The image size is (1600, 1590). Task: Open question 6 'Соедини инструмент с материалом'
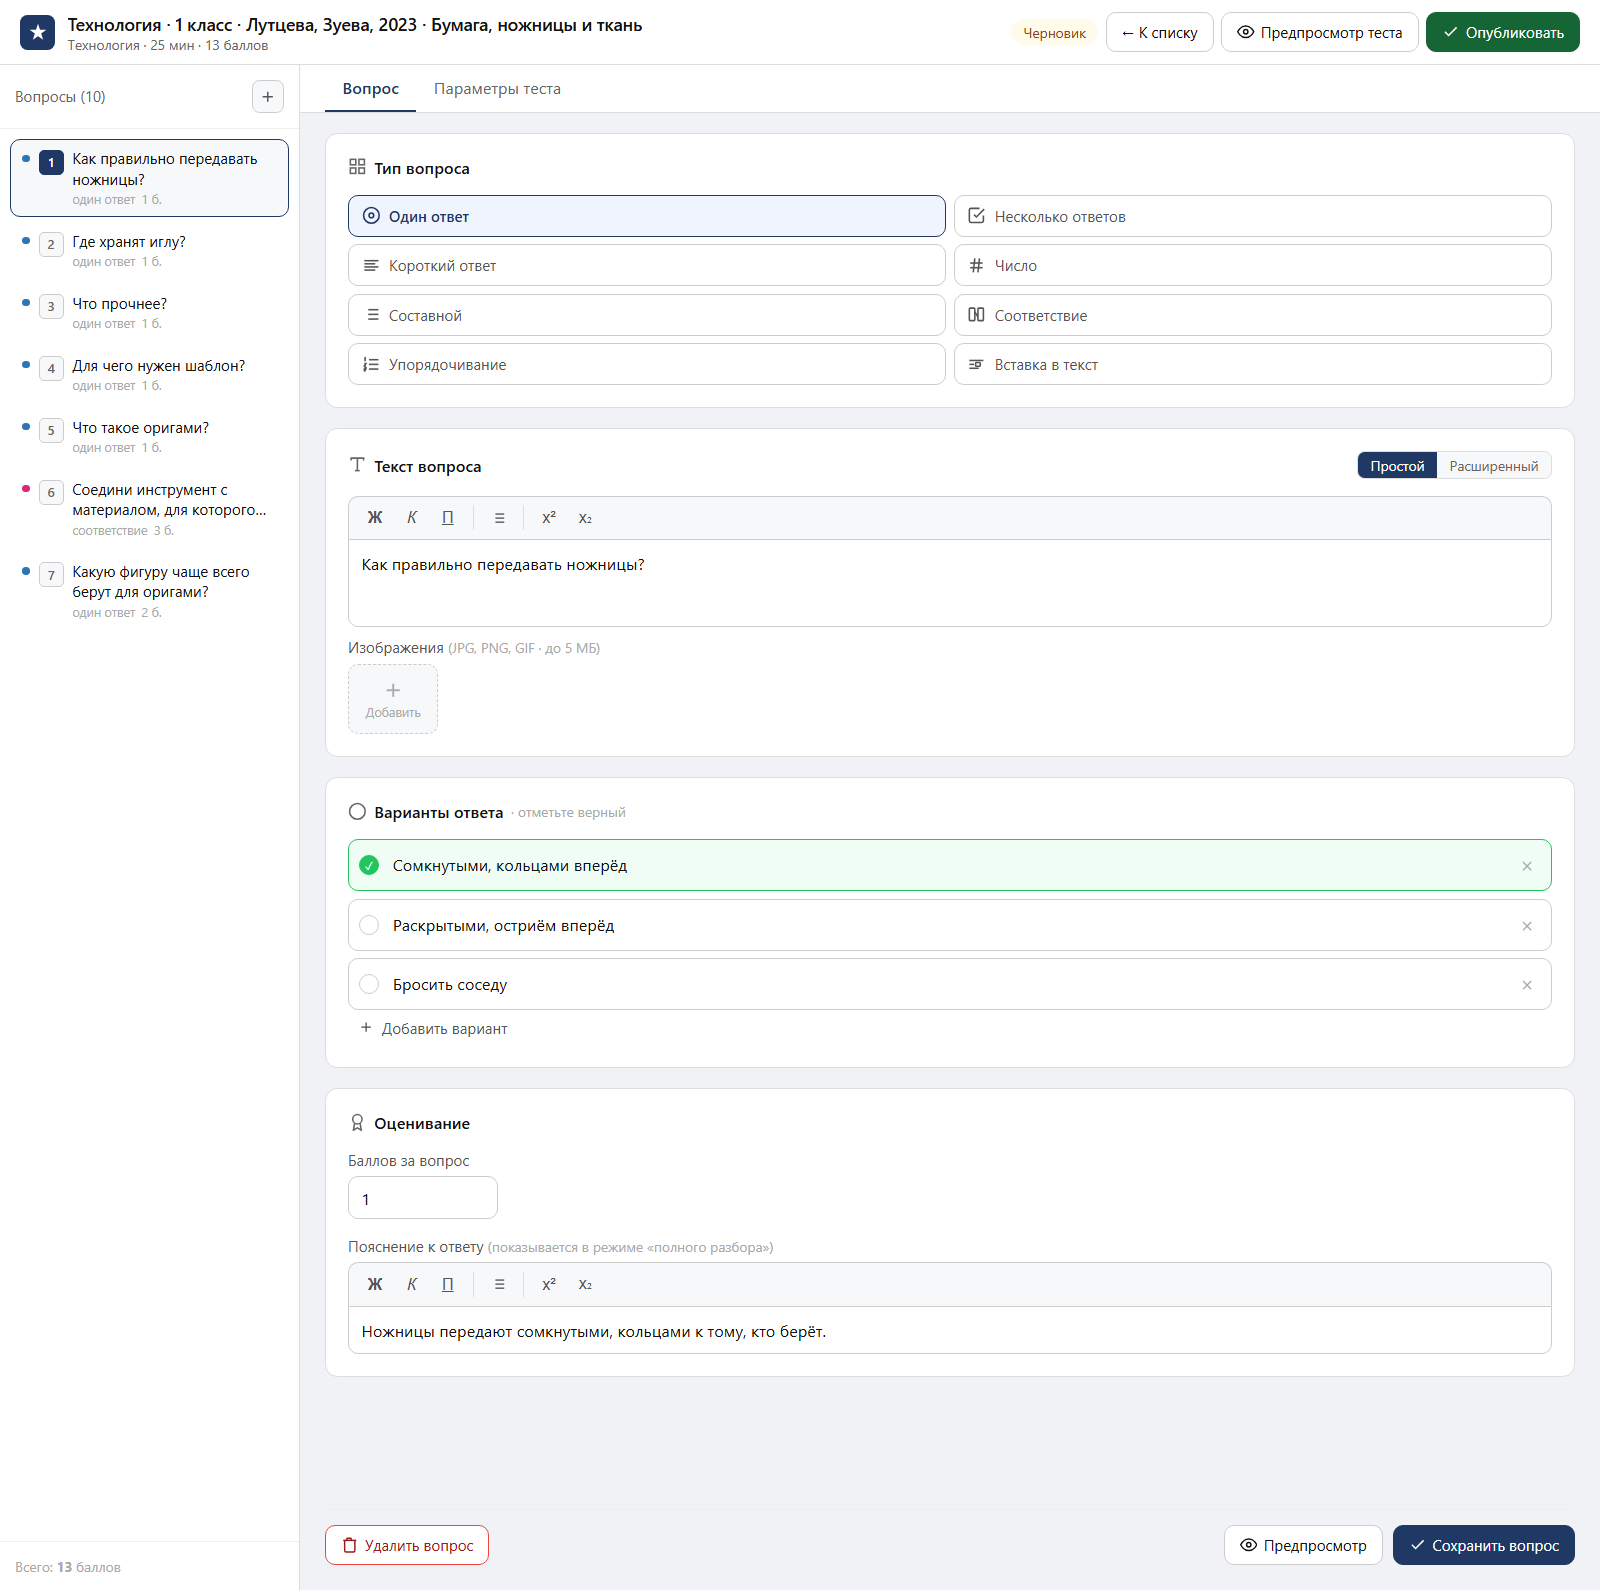click(149, 509)
